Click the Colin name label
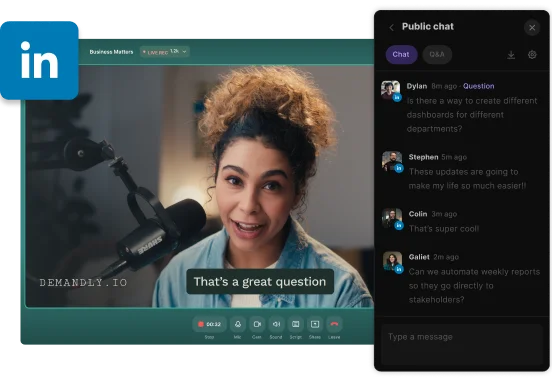Image resolution: width=552 pixels, height=380 pixels. (418, 214)
